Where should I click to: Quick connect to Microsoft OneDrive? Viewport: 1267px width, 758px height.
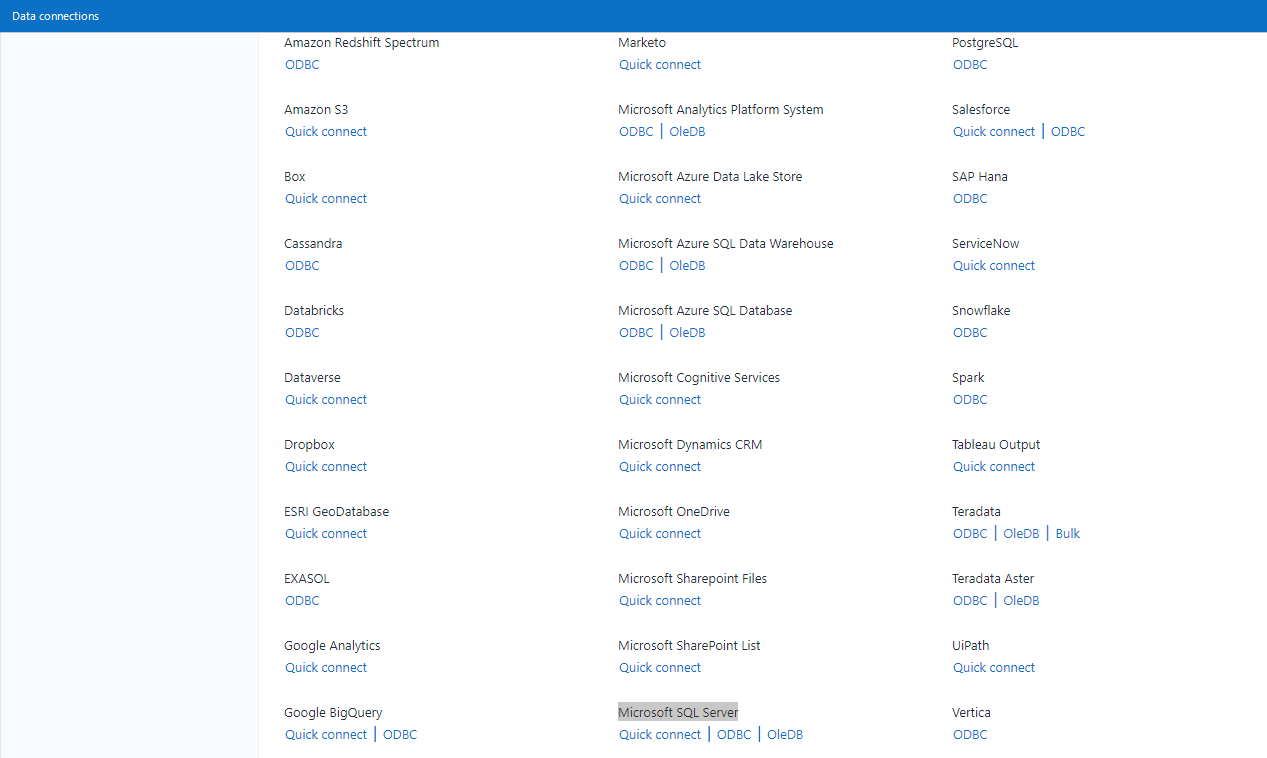point(659,533)
